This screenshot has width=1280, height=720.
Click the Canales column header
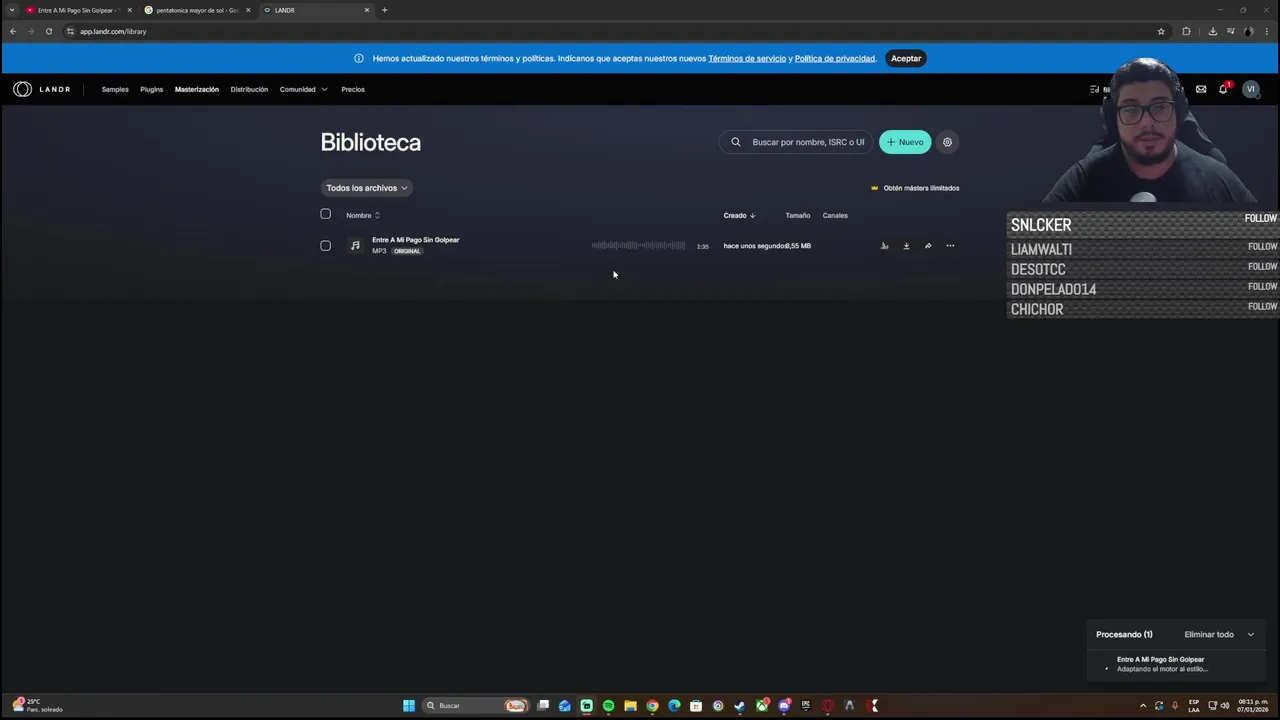835,215
